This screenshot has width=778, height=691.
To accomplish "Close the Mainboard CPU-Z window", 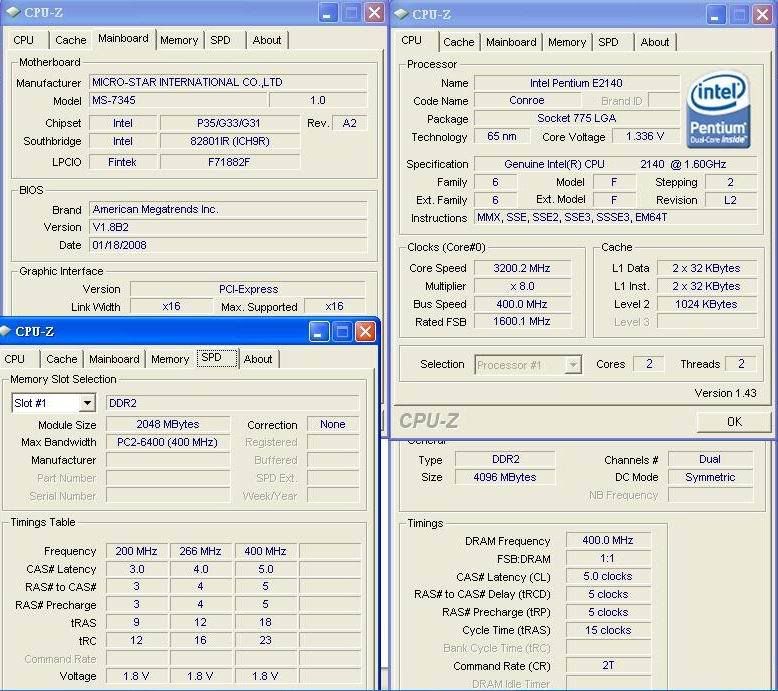I will [375, 13].
